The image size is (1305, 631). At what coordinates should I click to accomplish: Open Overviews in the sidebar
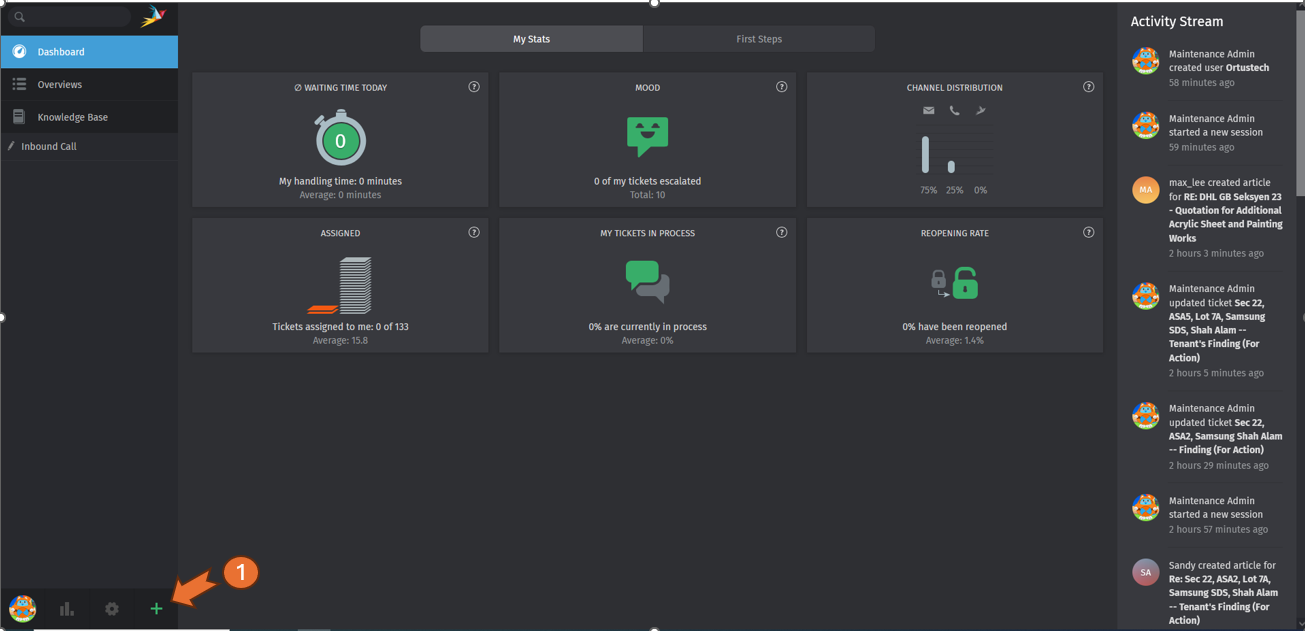tap(60, 85)
